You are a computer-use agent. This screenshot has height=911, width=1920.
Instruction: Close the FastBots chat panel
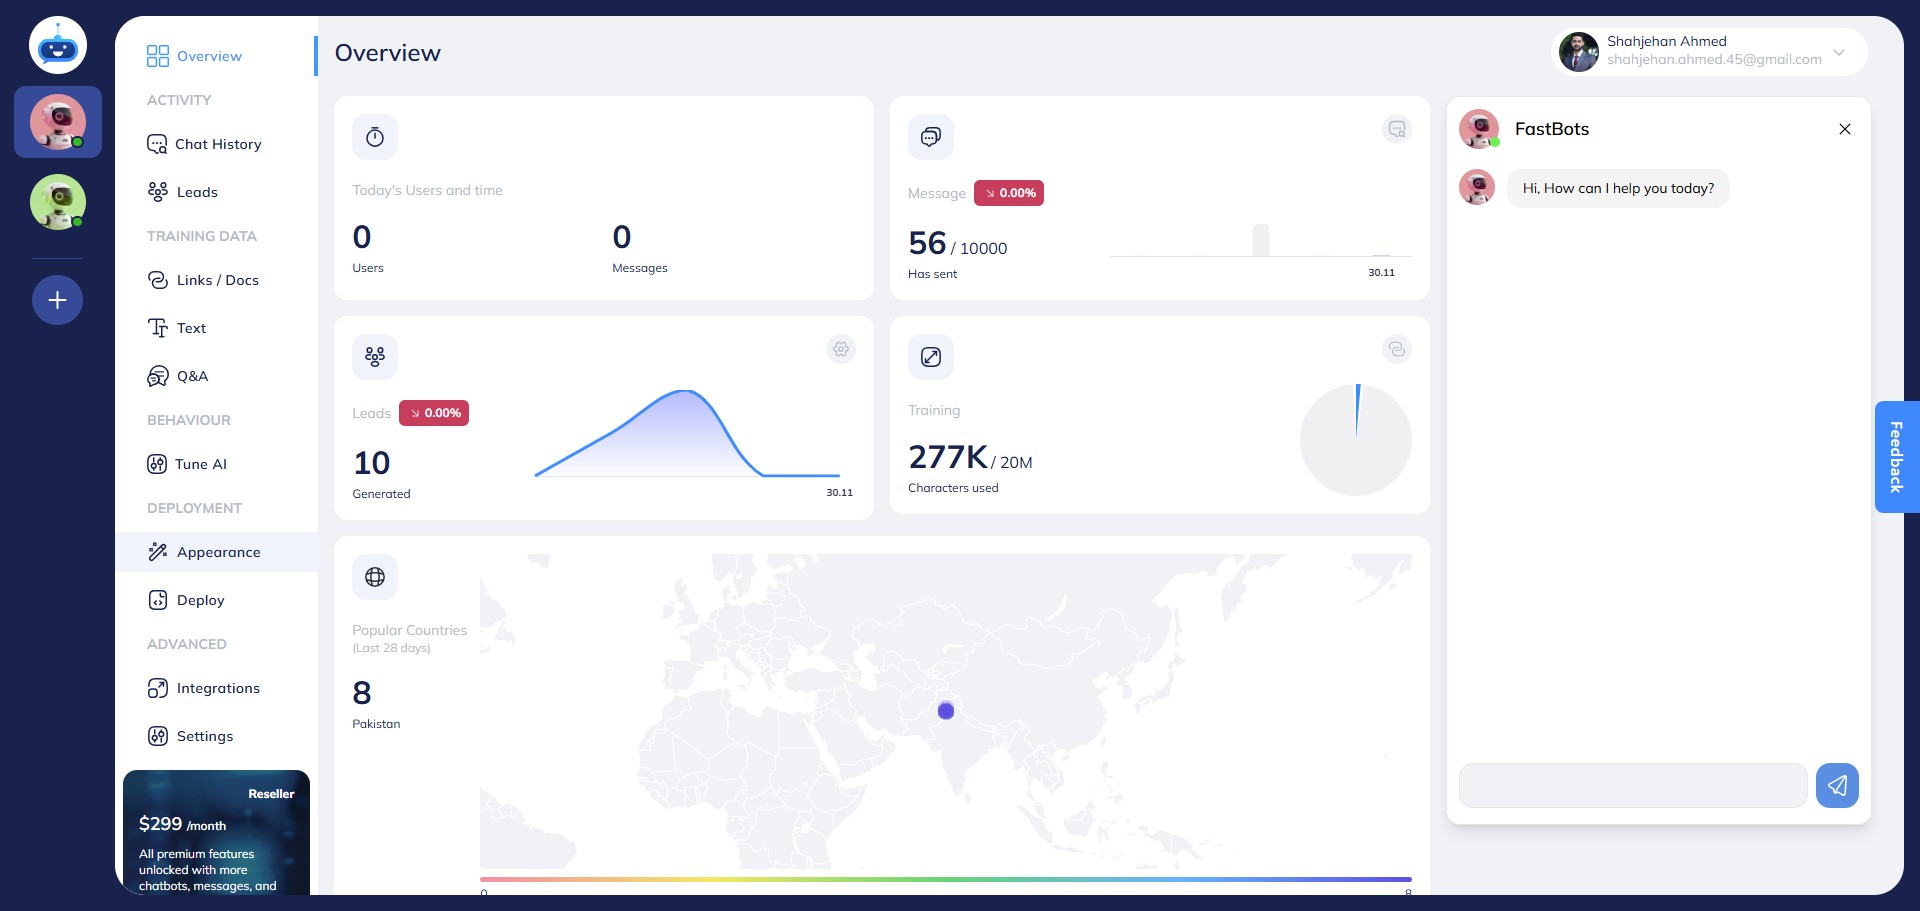[x=1844, y=129]
